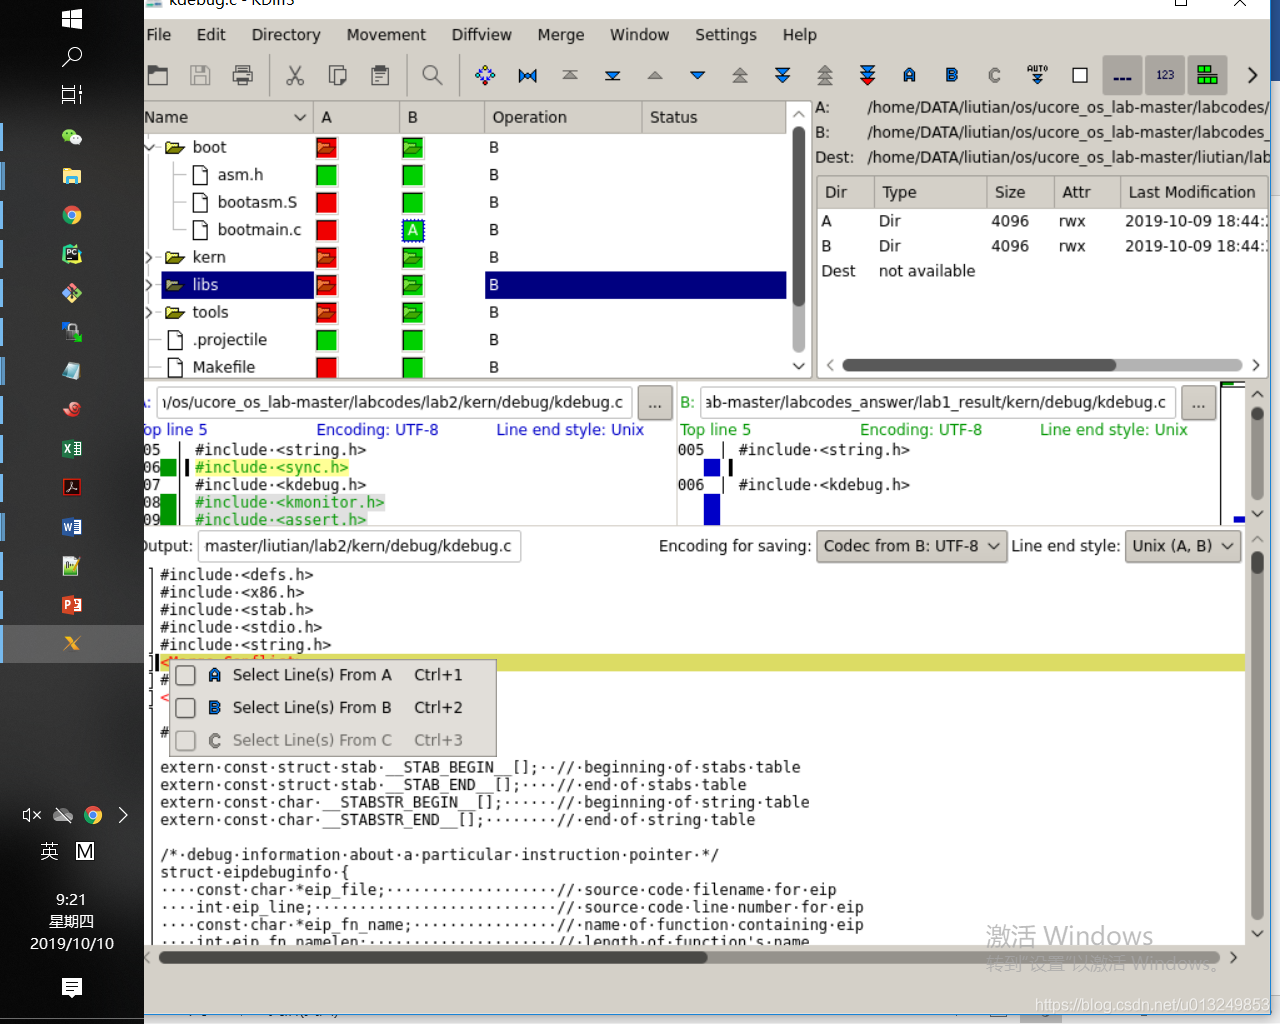This screenshot has height=1024, width=1280.
Task: Expand the kern folder in tree
Action: tap(150, 257)
